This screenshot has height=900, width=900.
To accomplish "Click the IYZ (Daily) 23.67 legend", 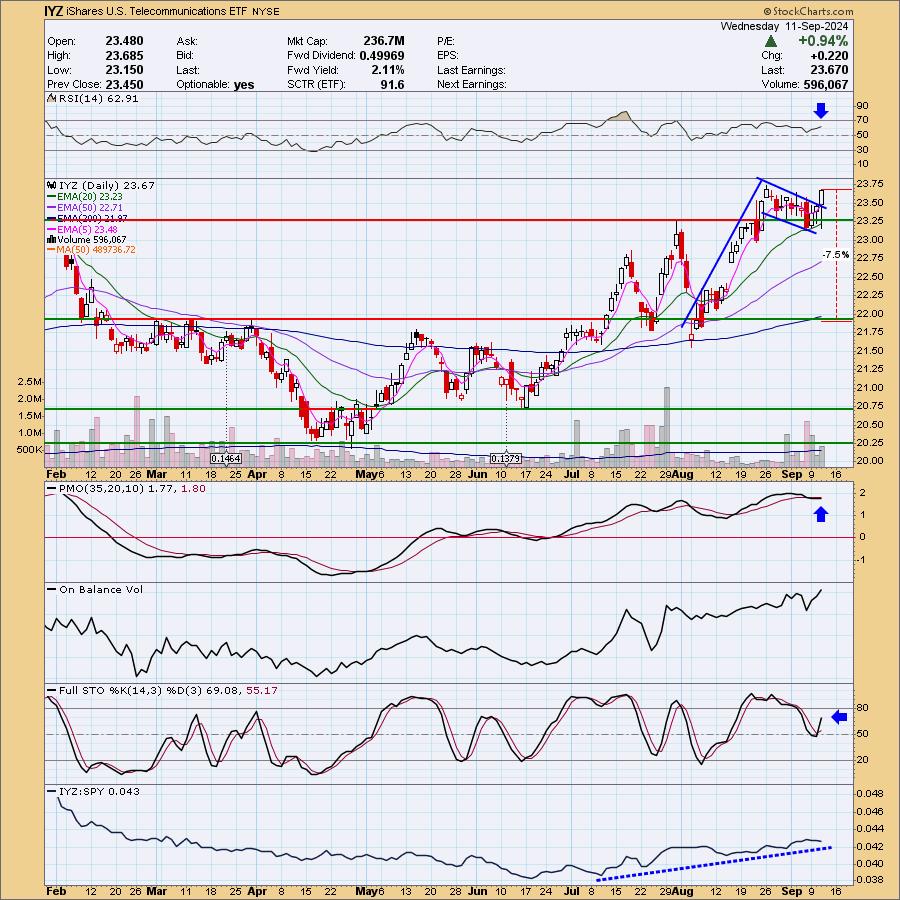I will coord(106,185).
